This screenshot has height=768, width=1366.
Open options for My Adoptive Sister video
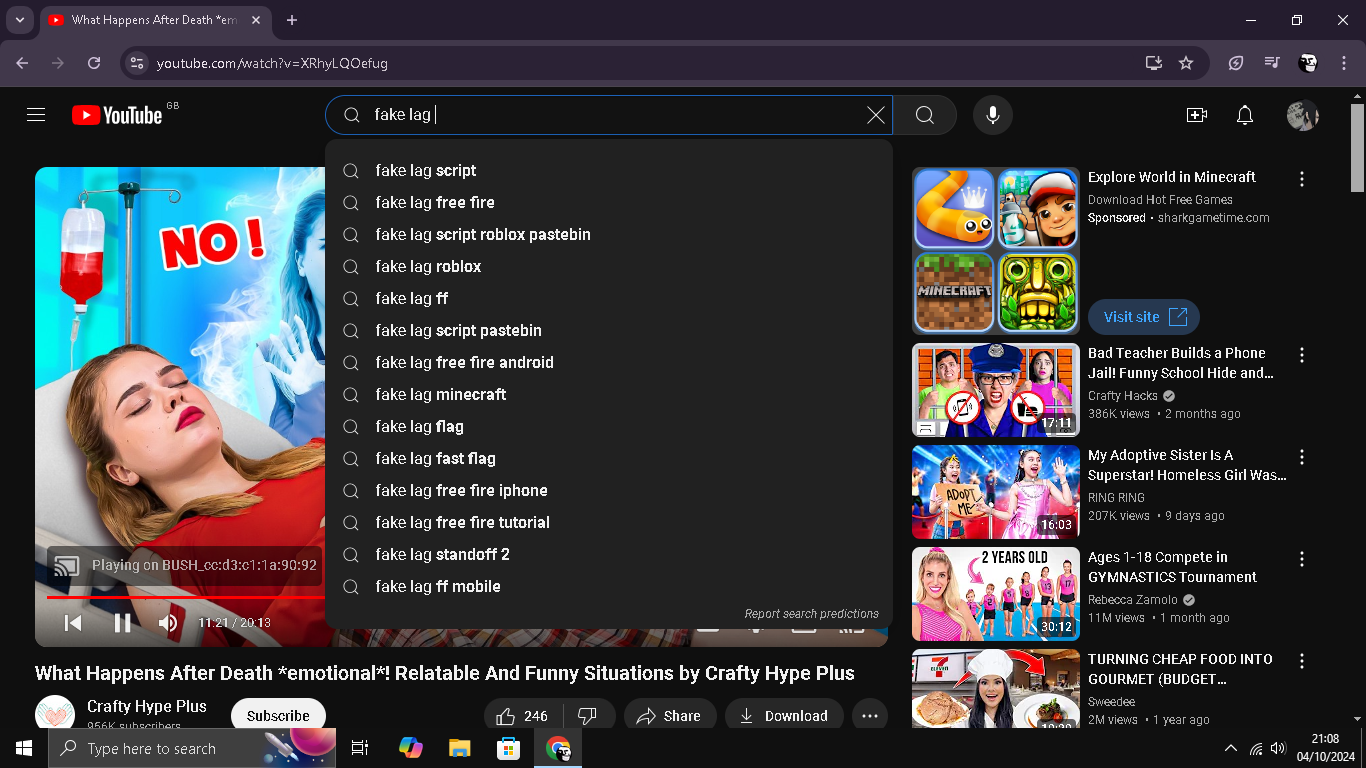pos(1302,457)
